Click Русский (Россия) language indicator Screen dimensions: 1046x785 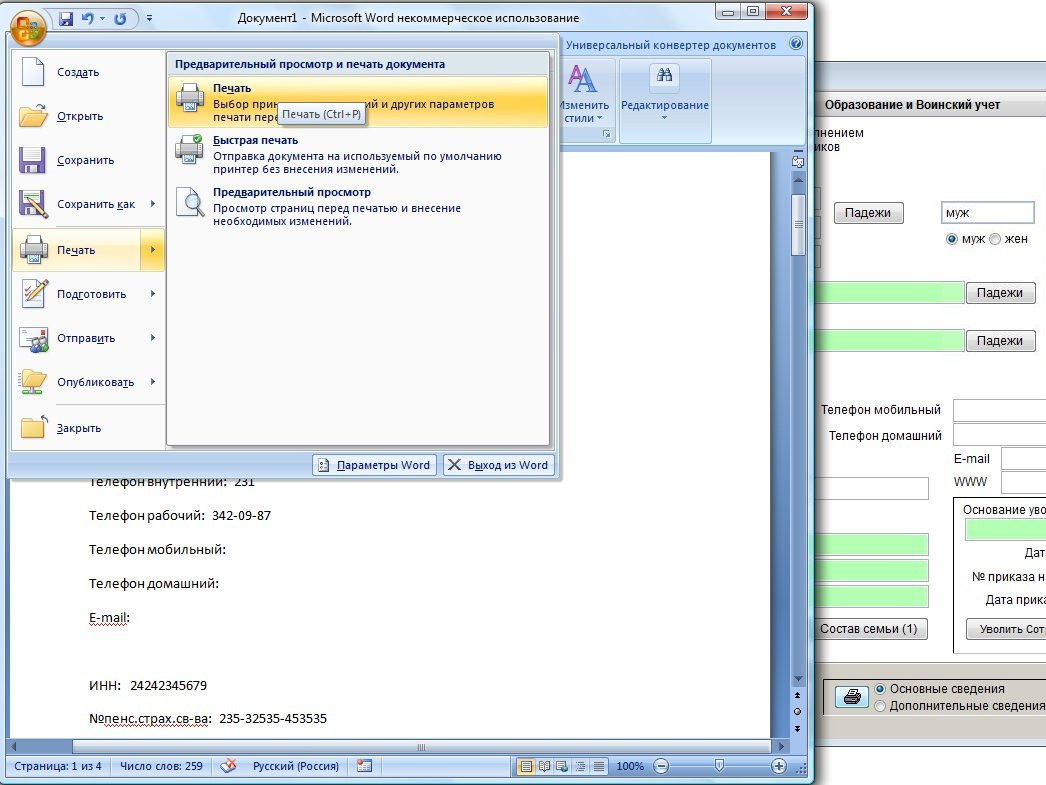tap(296, 766)
